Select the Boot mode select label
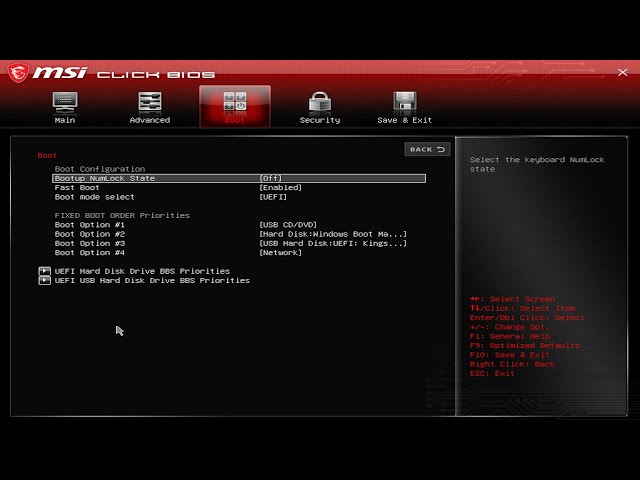 pos(95,197)
